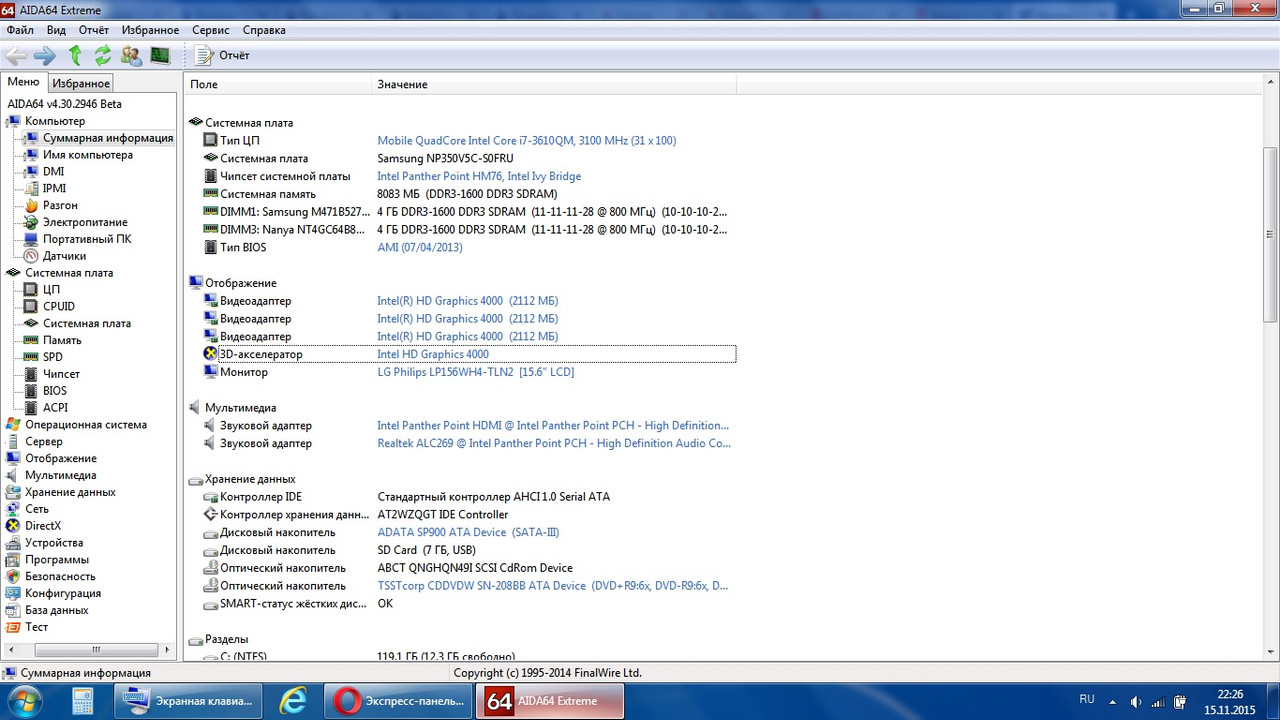Click the laptop icon next to Портативный ПК
This screenshot has width=1280, height=720.
(31, 239)
